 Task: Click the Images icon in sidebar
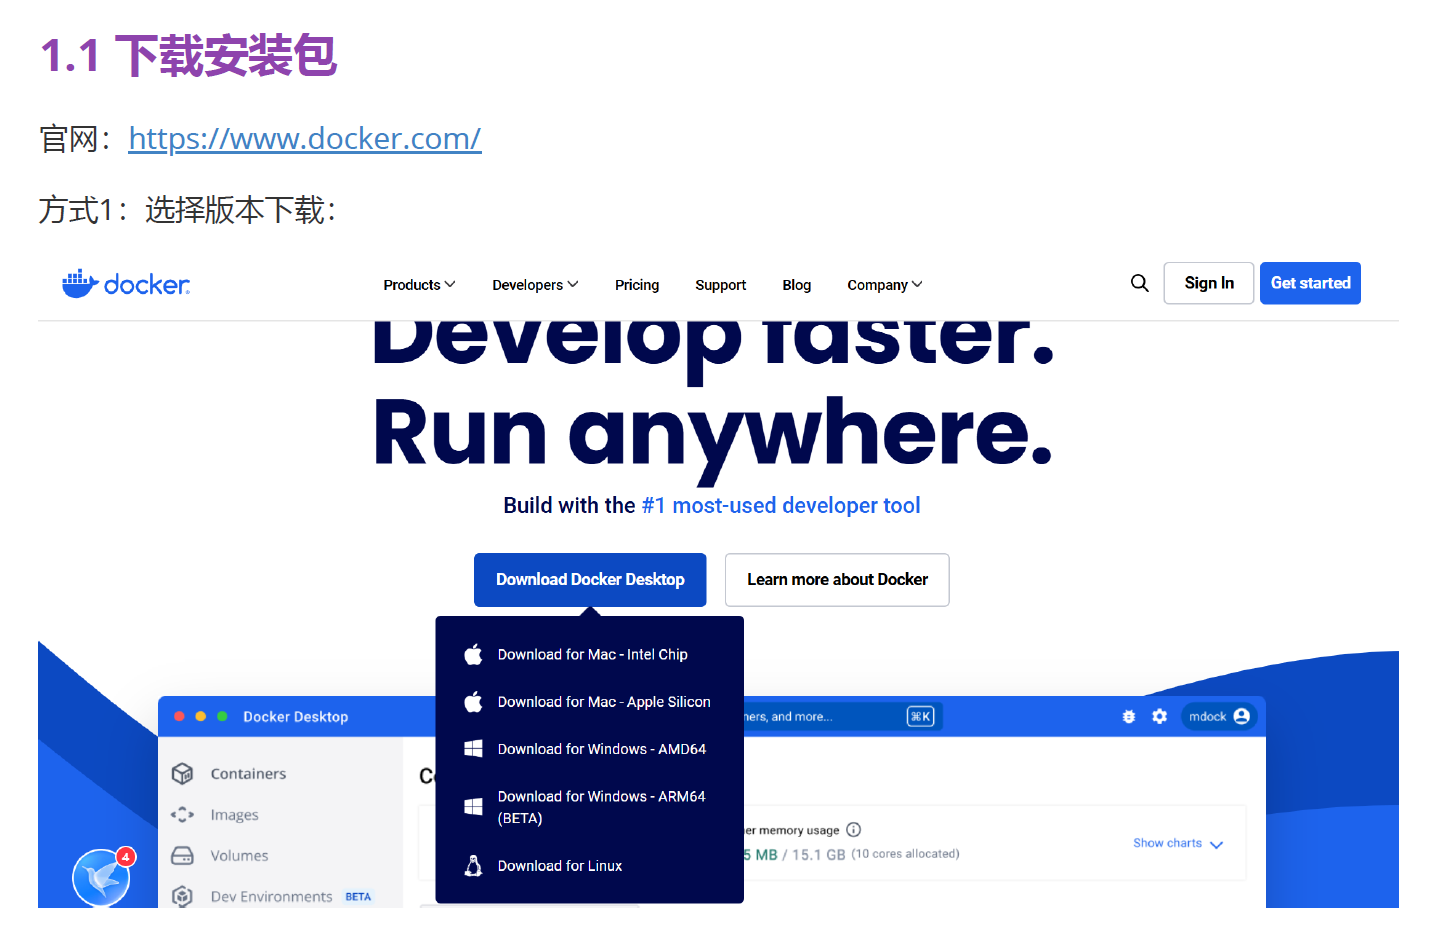click(182, 815)
